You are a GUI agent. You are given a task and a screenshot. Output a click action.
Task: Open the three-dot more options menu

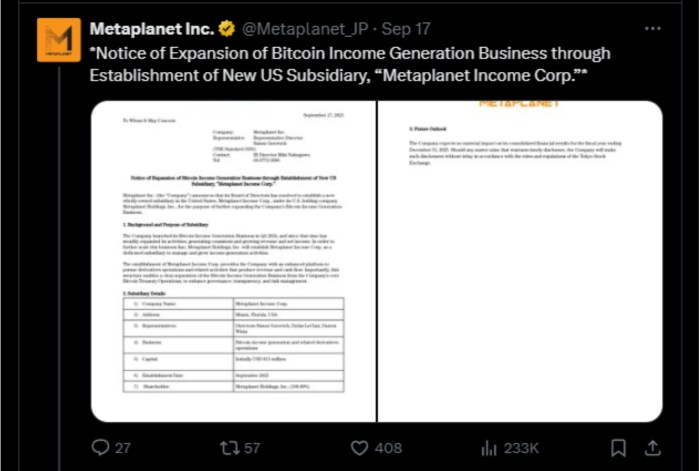[652, 29]
